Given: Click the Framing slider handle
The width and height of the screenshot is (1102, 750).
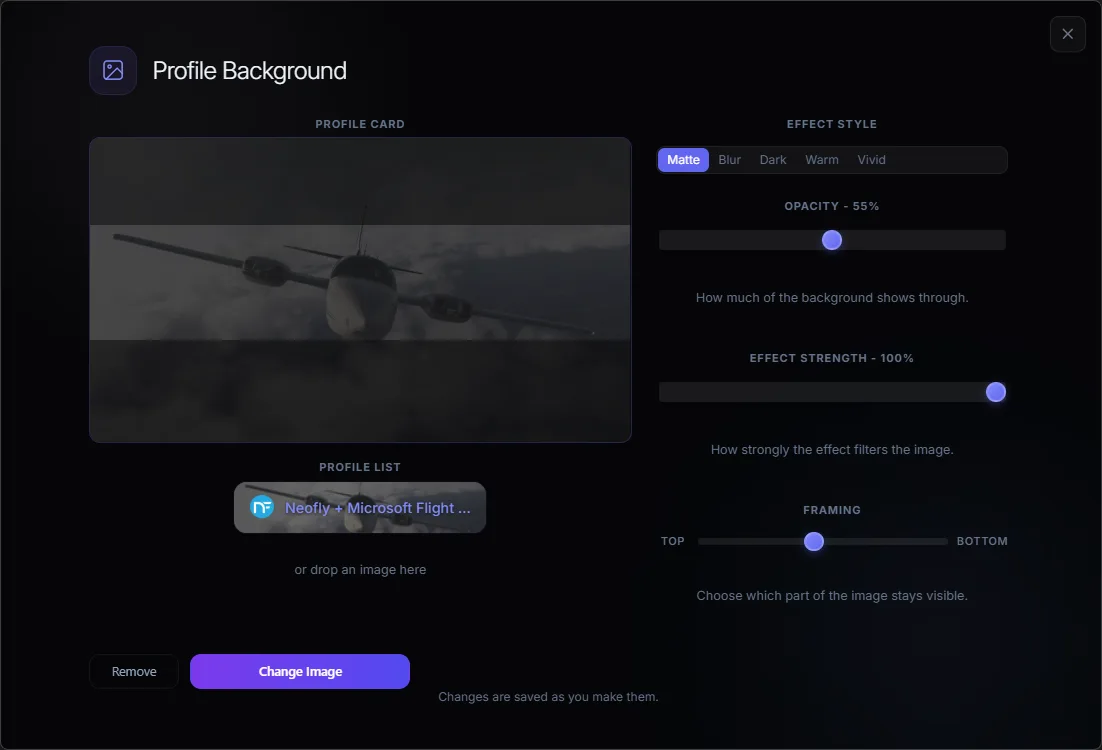Looking at the screenshot, I should [x=814, y=541].
